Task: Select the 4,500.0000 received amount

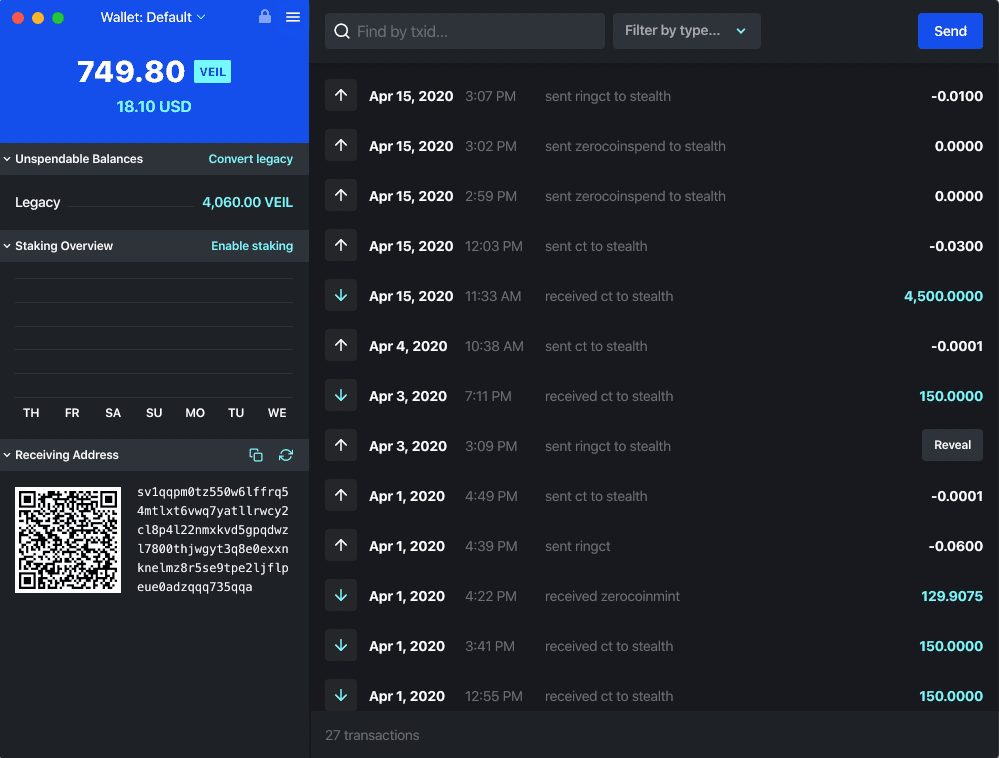Action: [x=943, y=296]
